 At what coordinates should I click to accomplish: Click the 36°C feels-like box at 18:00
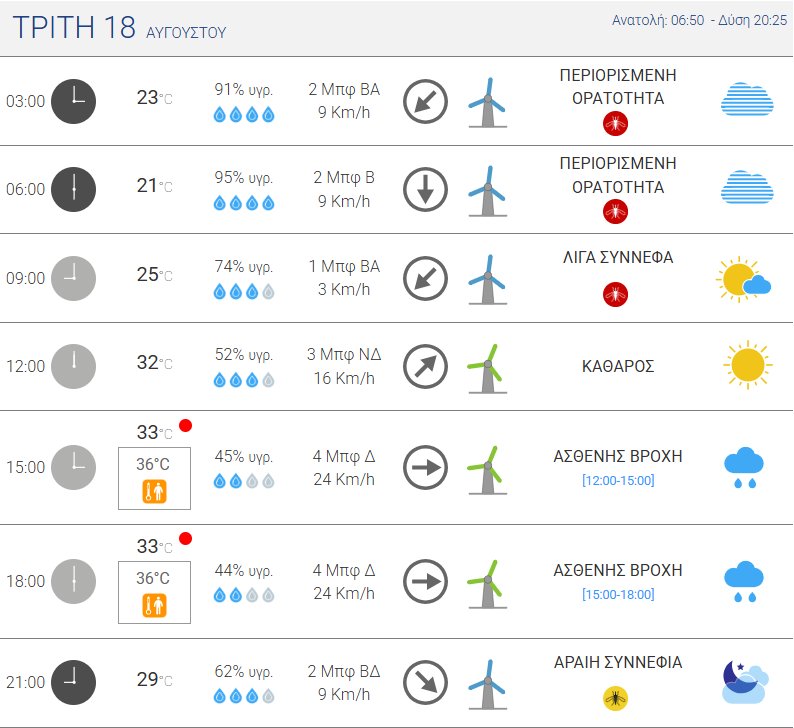(154, 592)
